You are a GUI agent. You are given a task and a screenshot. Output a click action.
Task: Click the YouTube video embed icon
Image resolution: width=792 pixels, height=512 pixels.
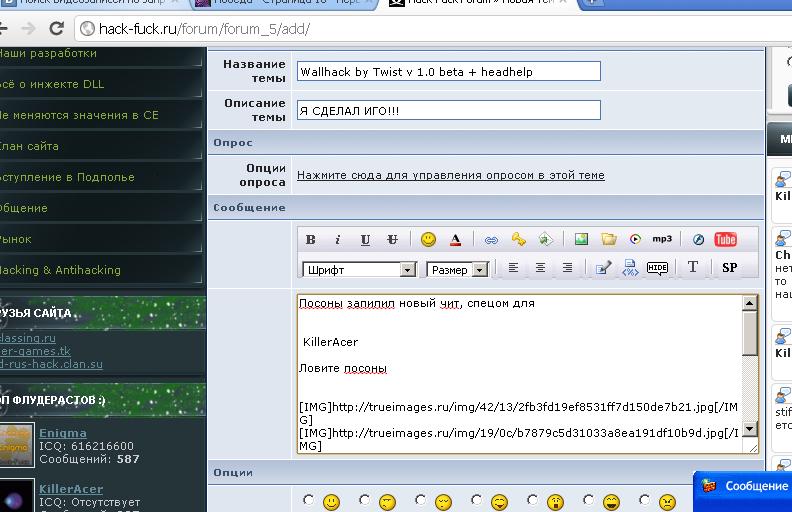pyautogui.click(x=726, y=240)
